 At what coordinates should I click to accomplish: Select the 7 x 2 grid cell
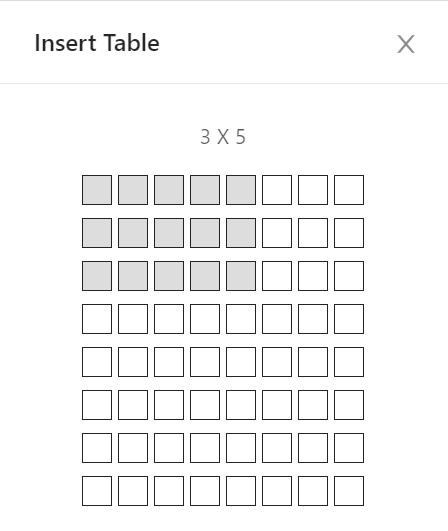point(133,448)
